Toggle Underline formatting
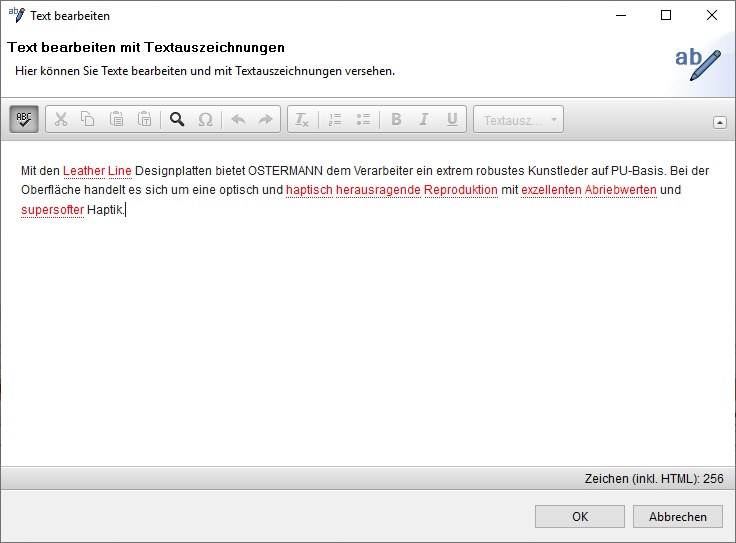Screen dimensions: 736x543 [452, 120]
